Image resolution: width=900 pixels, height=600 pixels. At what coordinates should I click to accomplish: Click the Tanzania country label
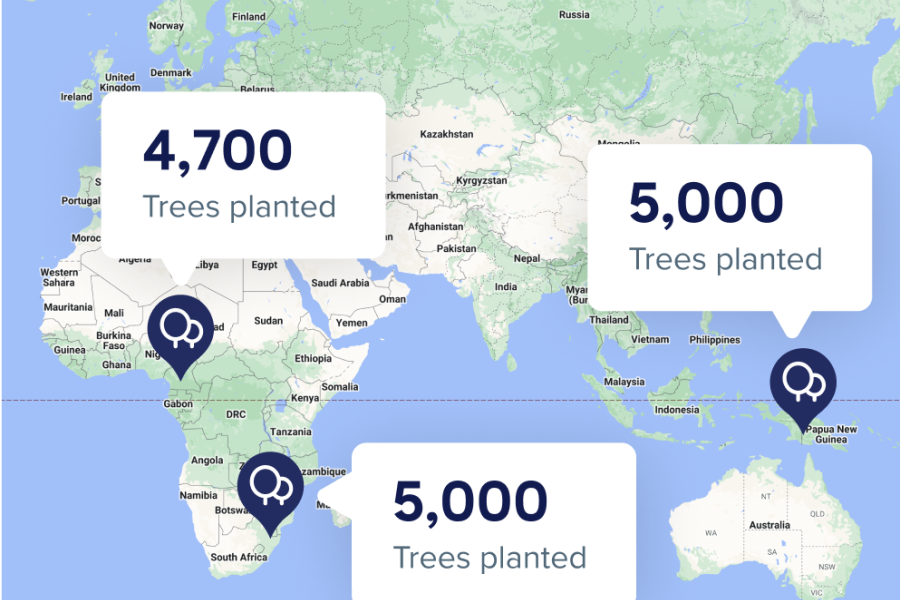[291, 431]
